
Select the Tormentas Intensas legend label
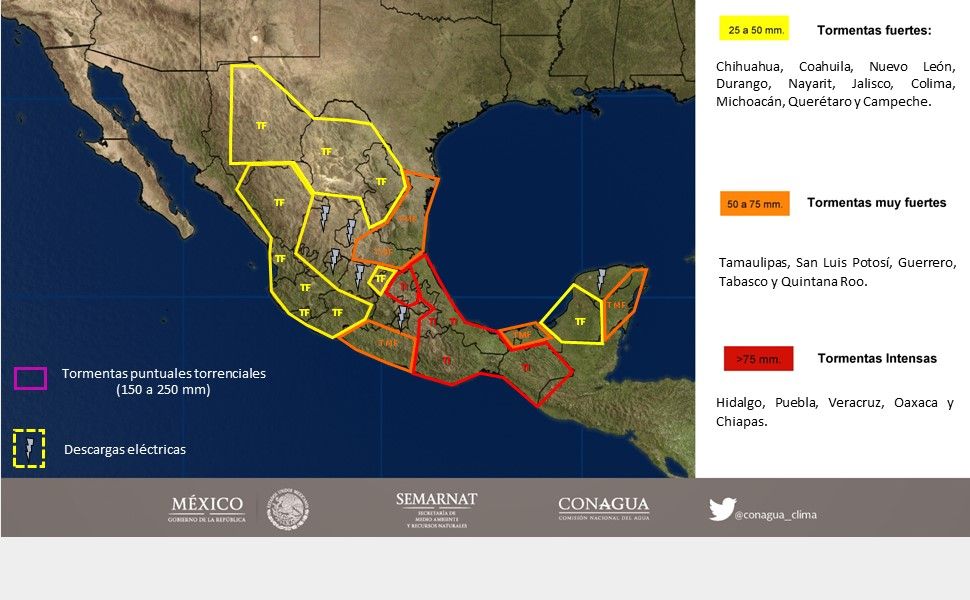click(877, 358)
